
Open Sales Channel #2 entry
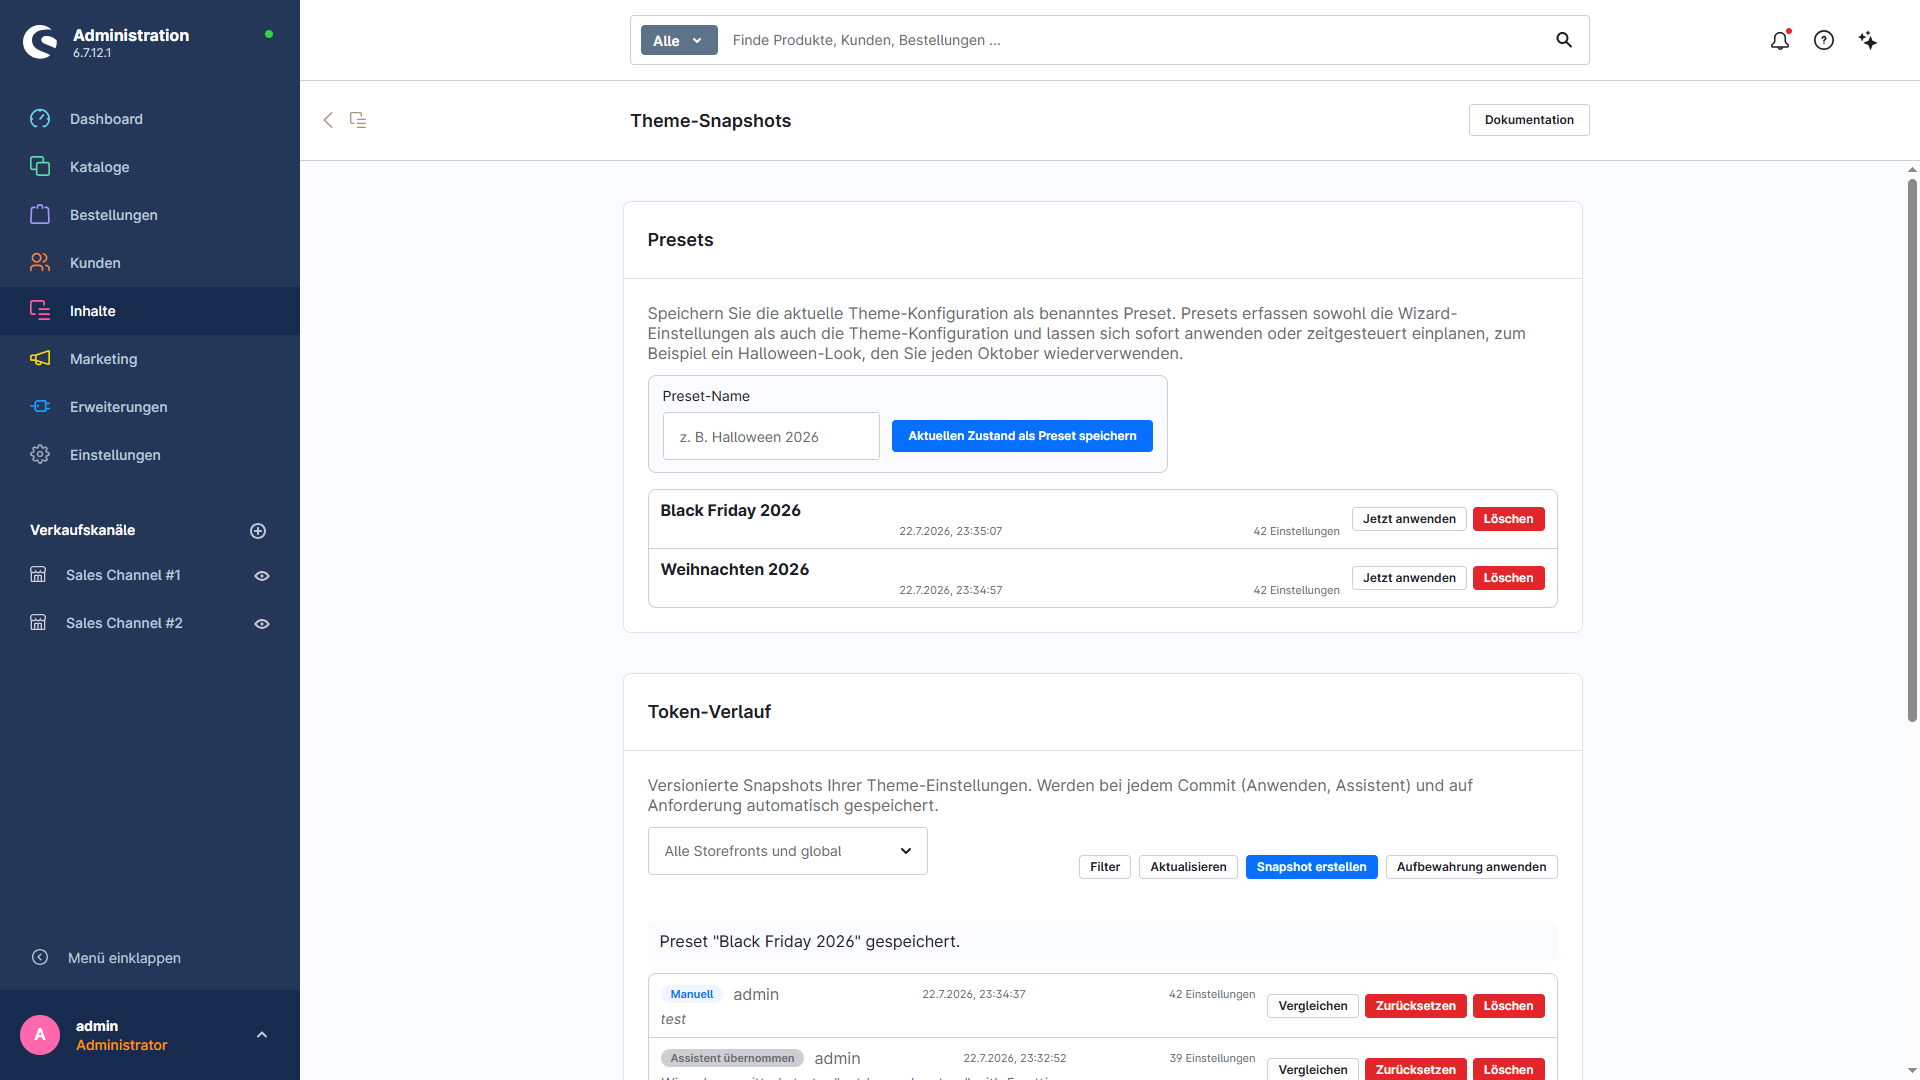124,623
